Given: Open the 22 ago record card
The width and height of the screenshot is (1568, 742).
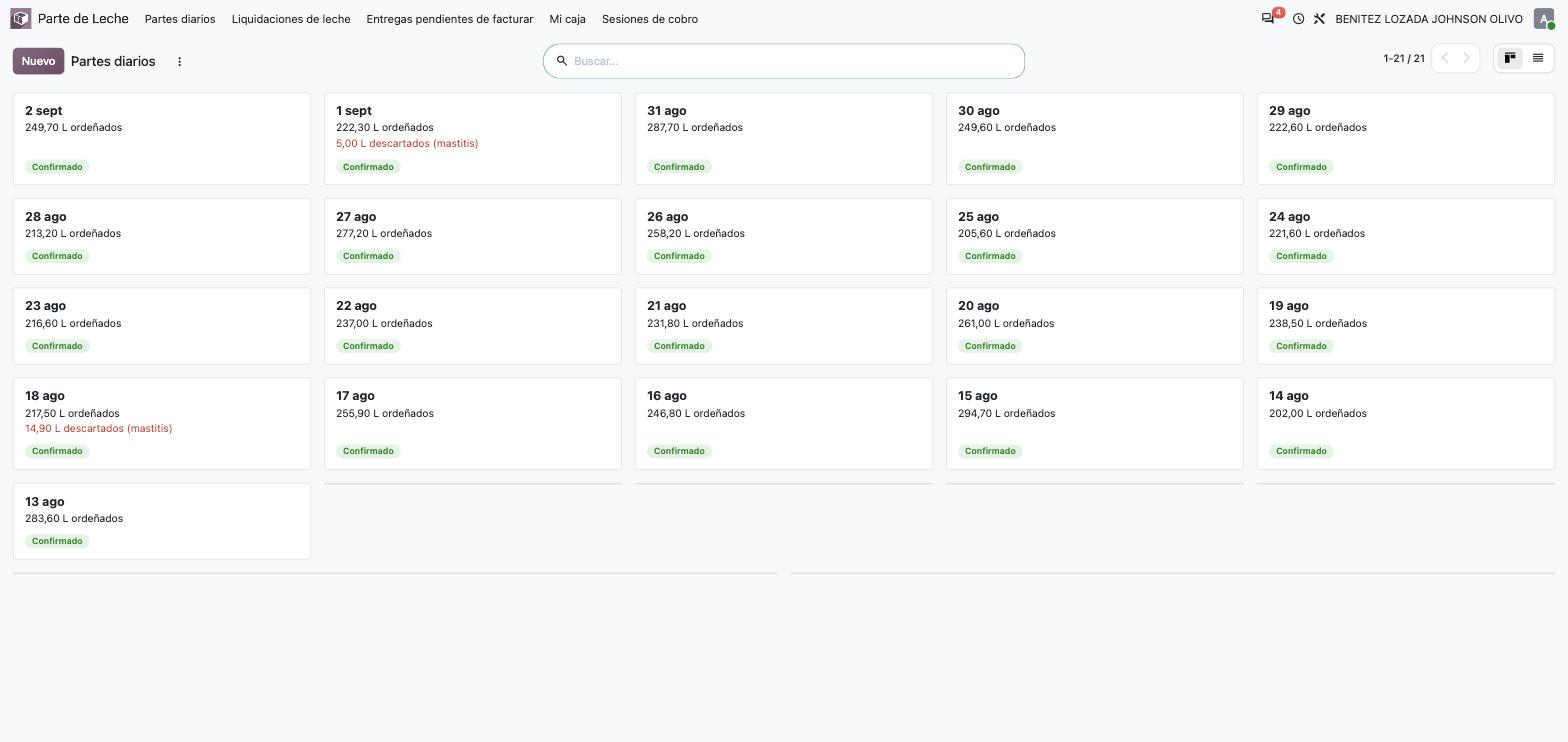Looking at the screenshot, I should (473, 326).
